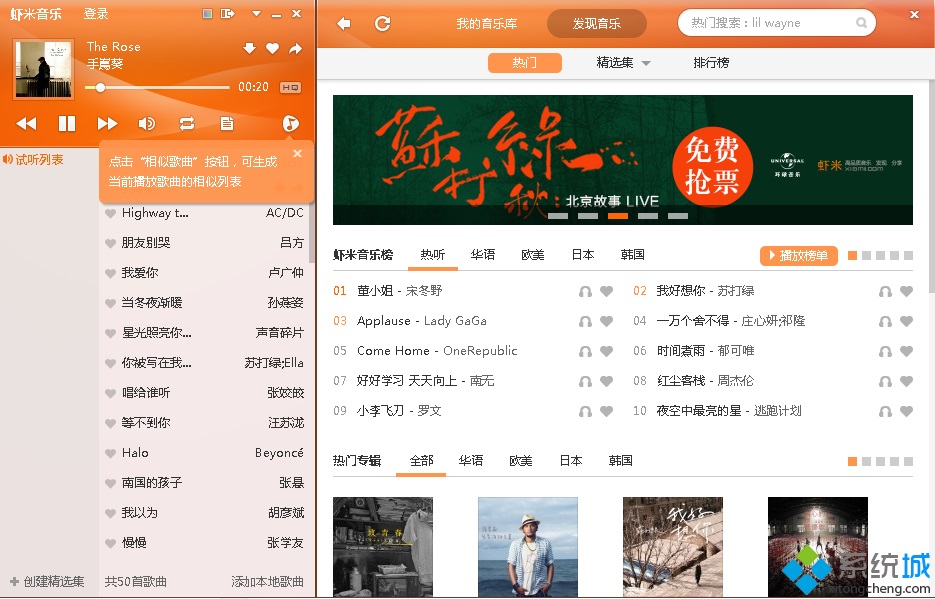Click the 苏打绿 concert banner
The width and height of the screenshot is (935, 599).
pos(623,160)
